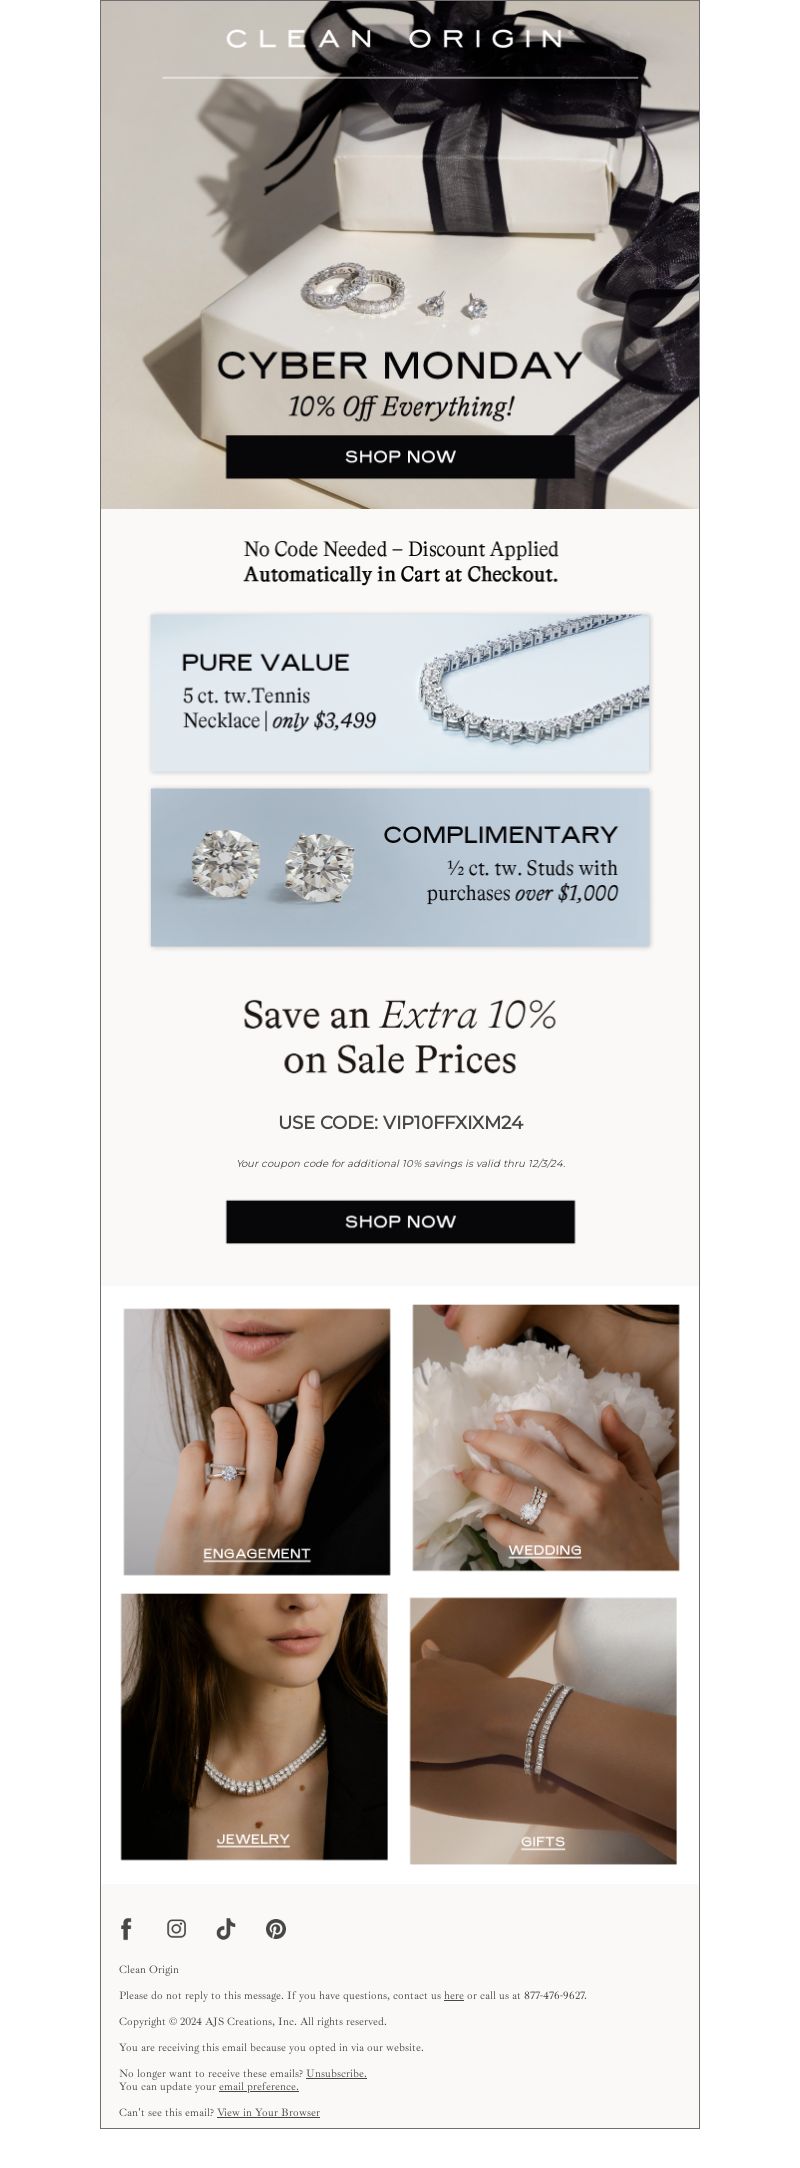This screenshot has height=2168, width=800.
Task: Click Shop Now under Cyber Monday
Action: [400, 456]
